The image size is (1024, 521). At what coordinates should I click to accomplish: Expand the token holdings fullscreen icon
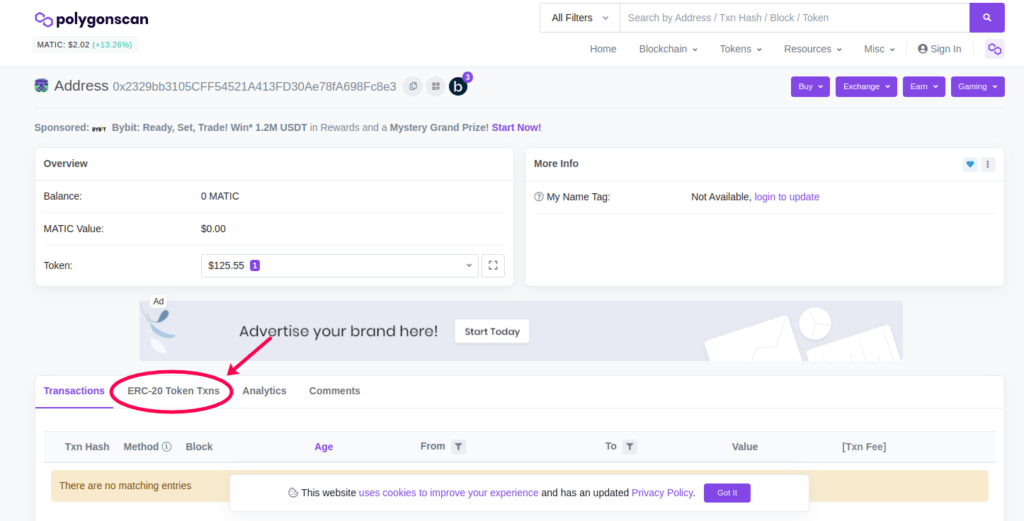pos(493,266)
